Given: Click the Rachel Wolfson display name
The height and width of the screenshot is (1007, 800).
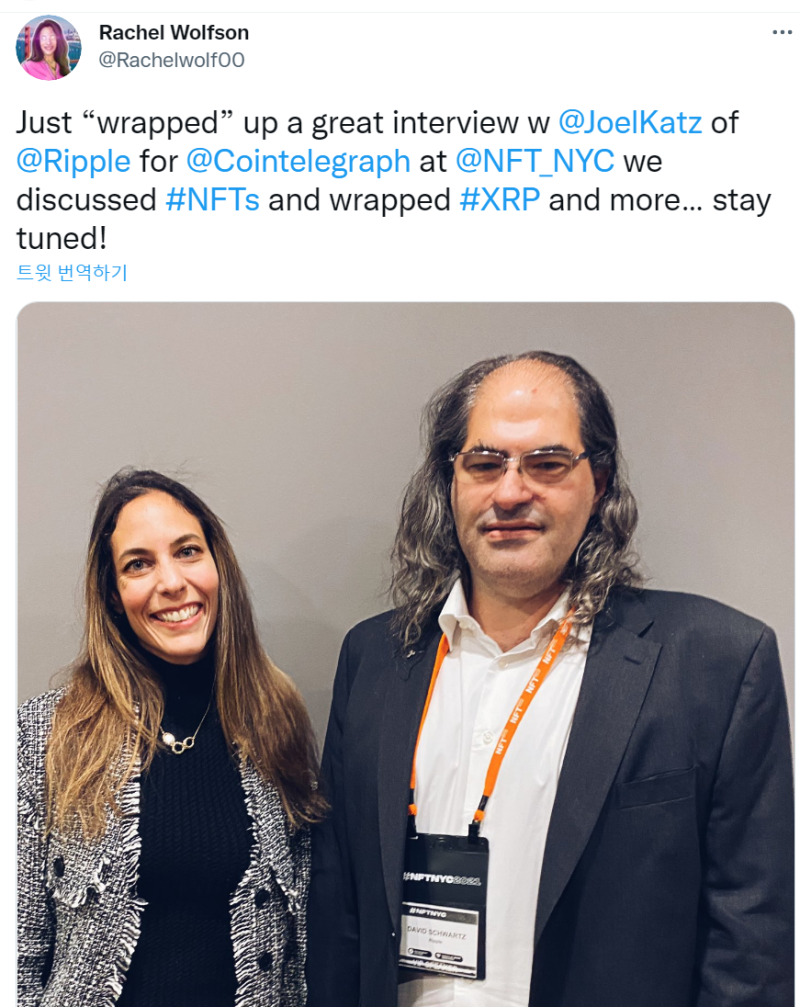Looking at the screenshot, I should tap(173, 32).
